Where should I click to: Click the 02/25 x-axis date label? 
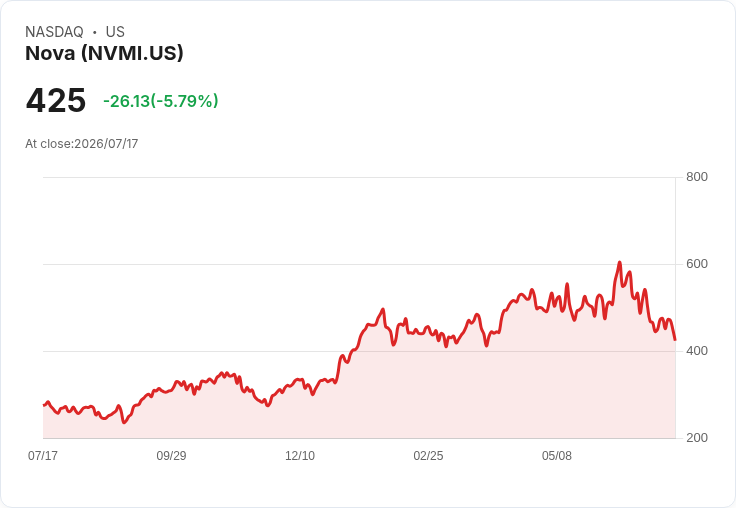coord(428,455)
